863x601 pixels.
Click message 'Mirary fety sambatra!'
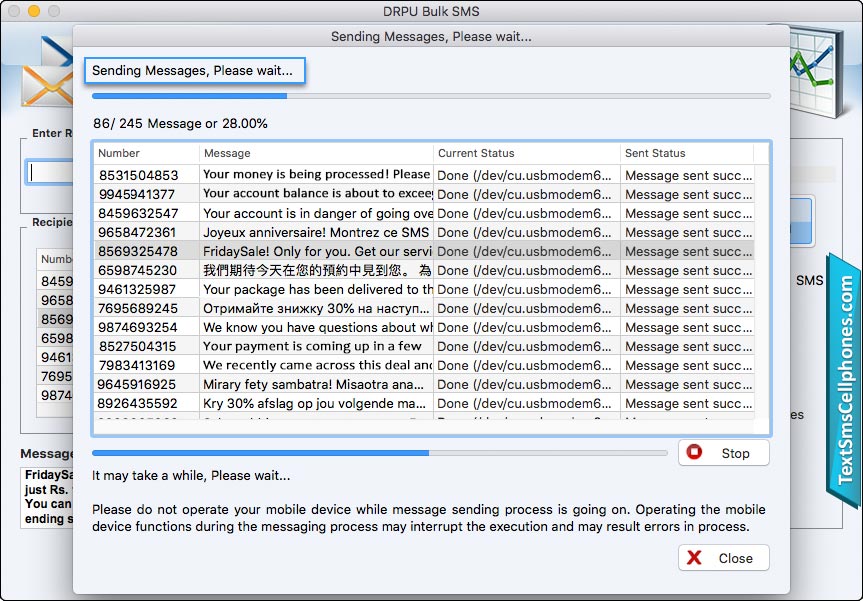[313, 384]
